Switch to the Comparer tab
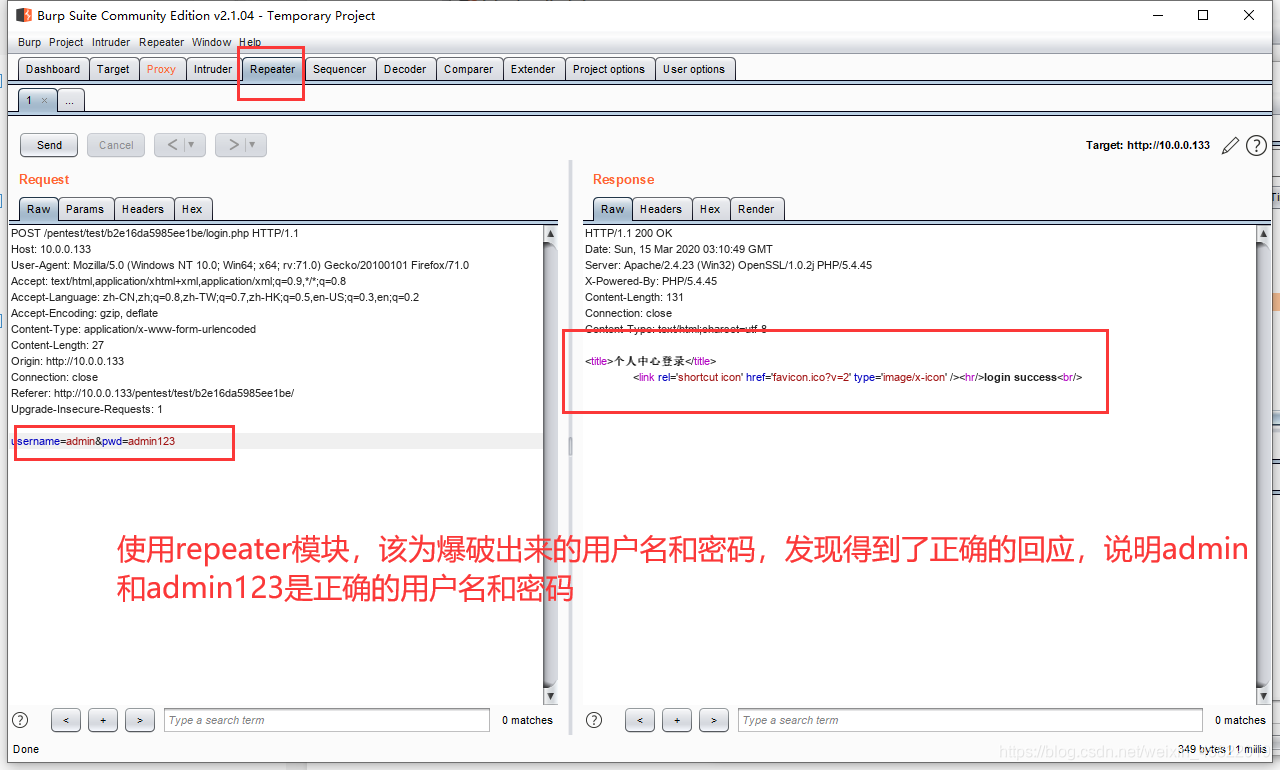This screenshot has height=770, width=1280. pyautogui.click(x=468, y=69)
